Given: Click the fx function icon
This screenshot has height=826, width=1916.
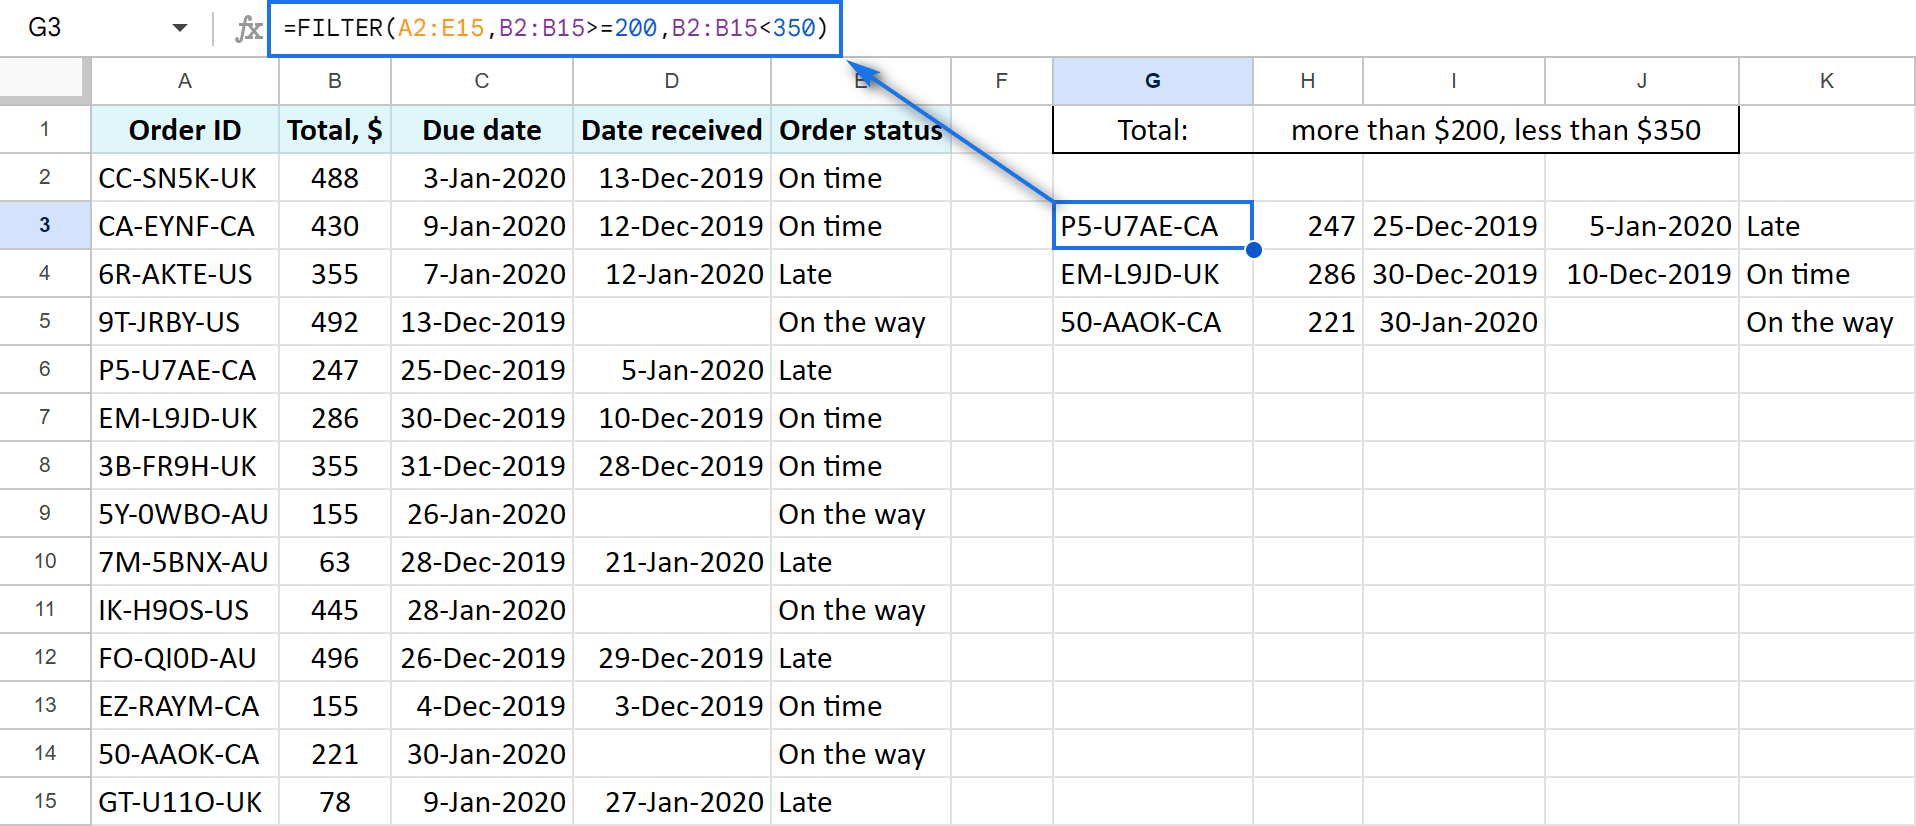Looking at the screenshot, I should [x=248, y=29].
